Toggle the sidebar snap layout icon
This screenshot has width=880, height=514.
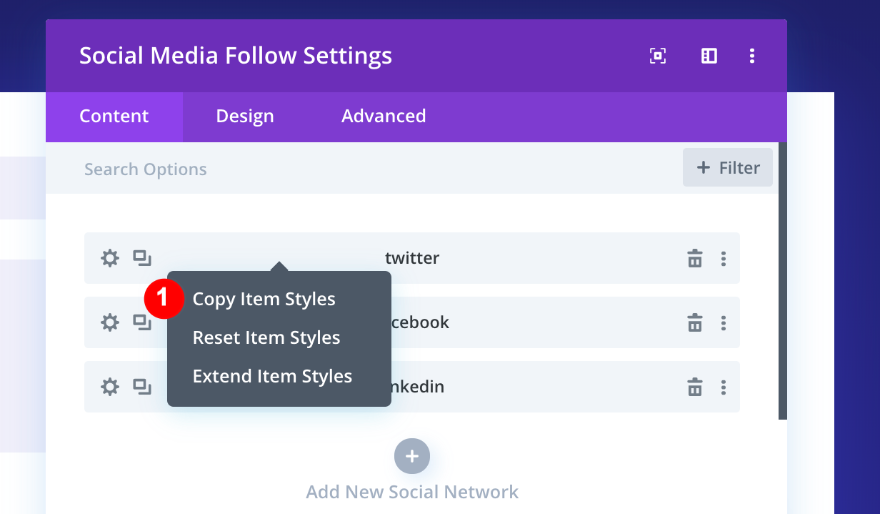click(x=709, y=56)
